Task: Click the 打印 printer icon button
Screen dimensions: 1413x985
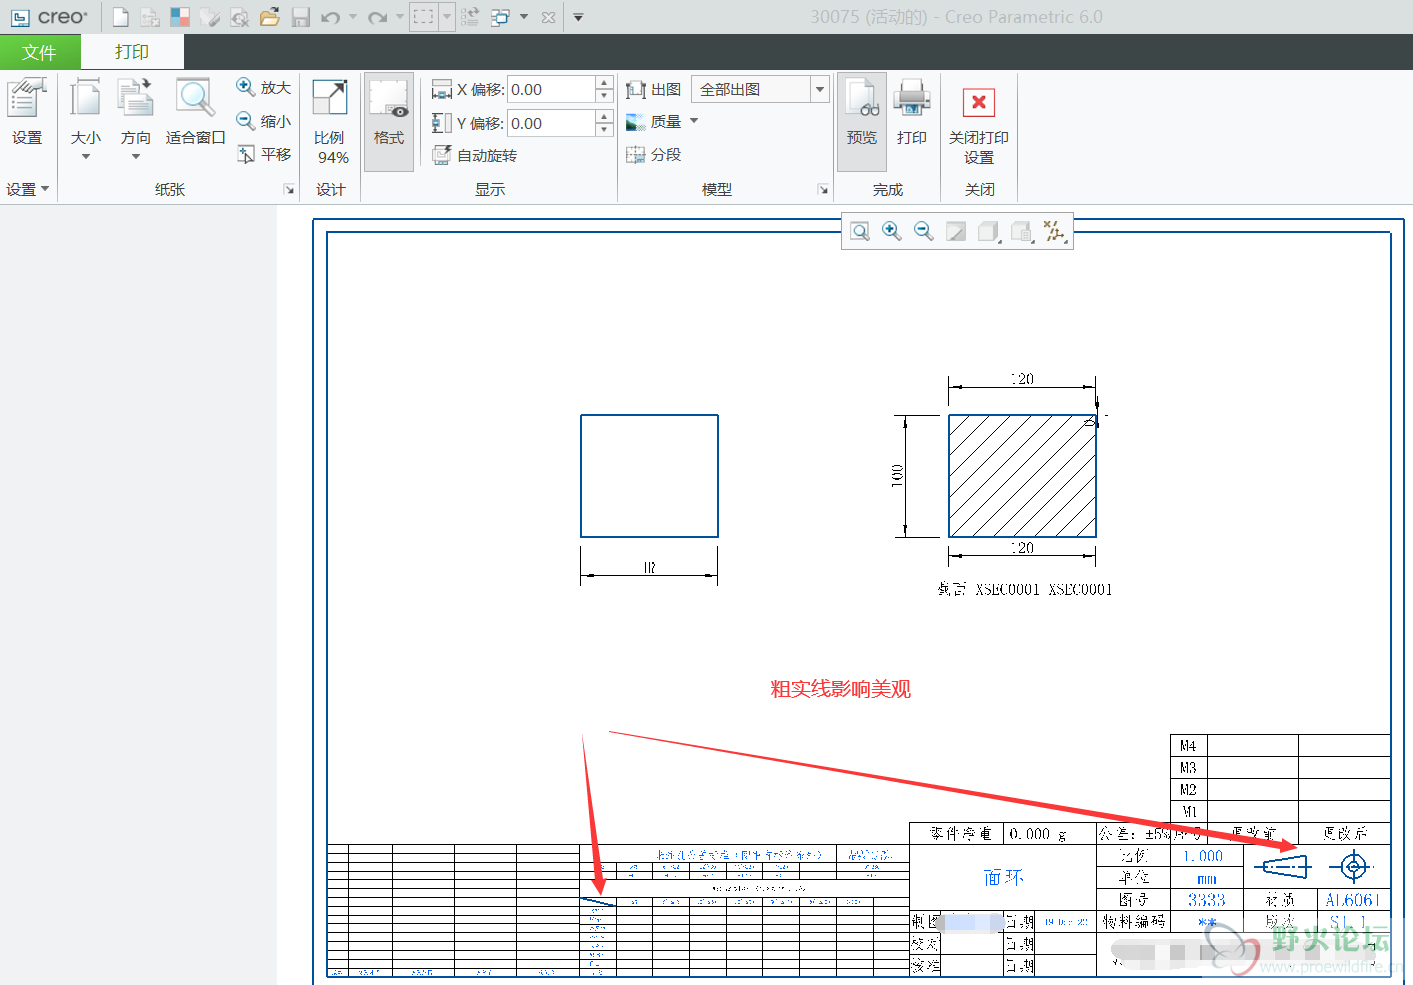Action: coord(912,112)
